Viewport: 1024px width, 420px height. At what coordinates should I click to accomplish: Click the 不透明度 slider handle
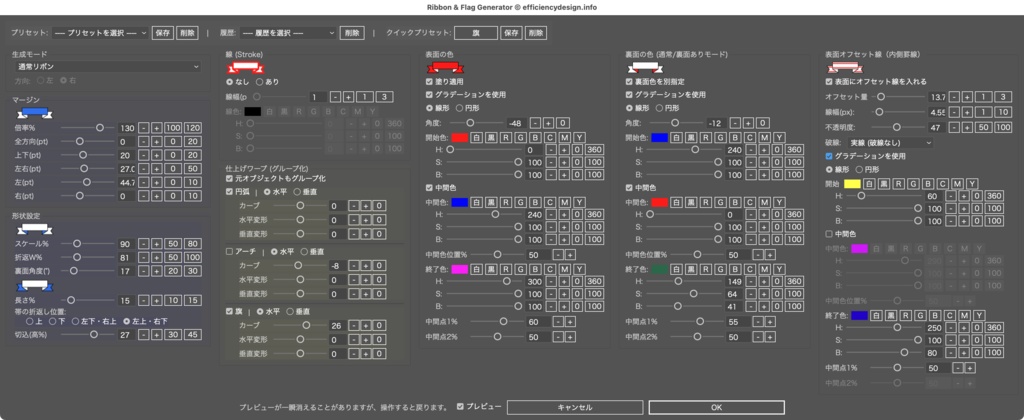pos(897,127)
